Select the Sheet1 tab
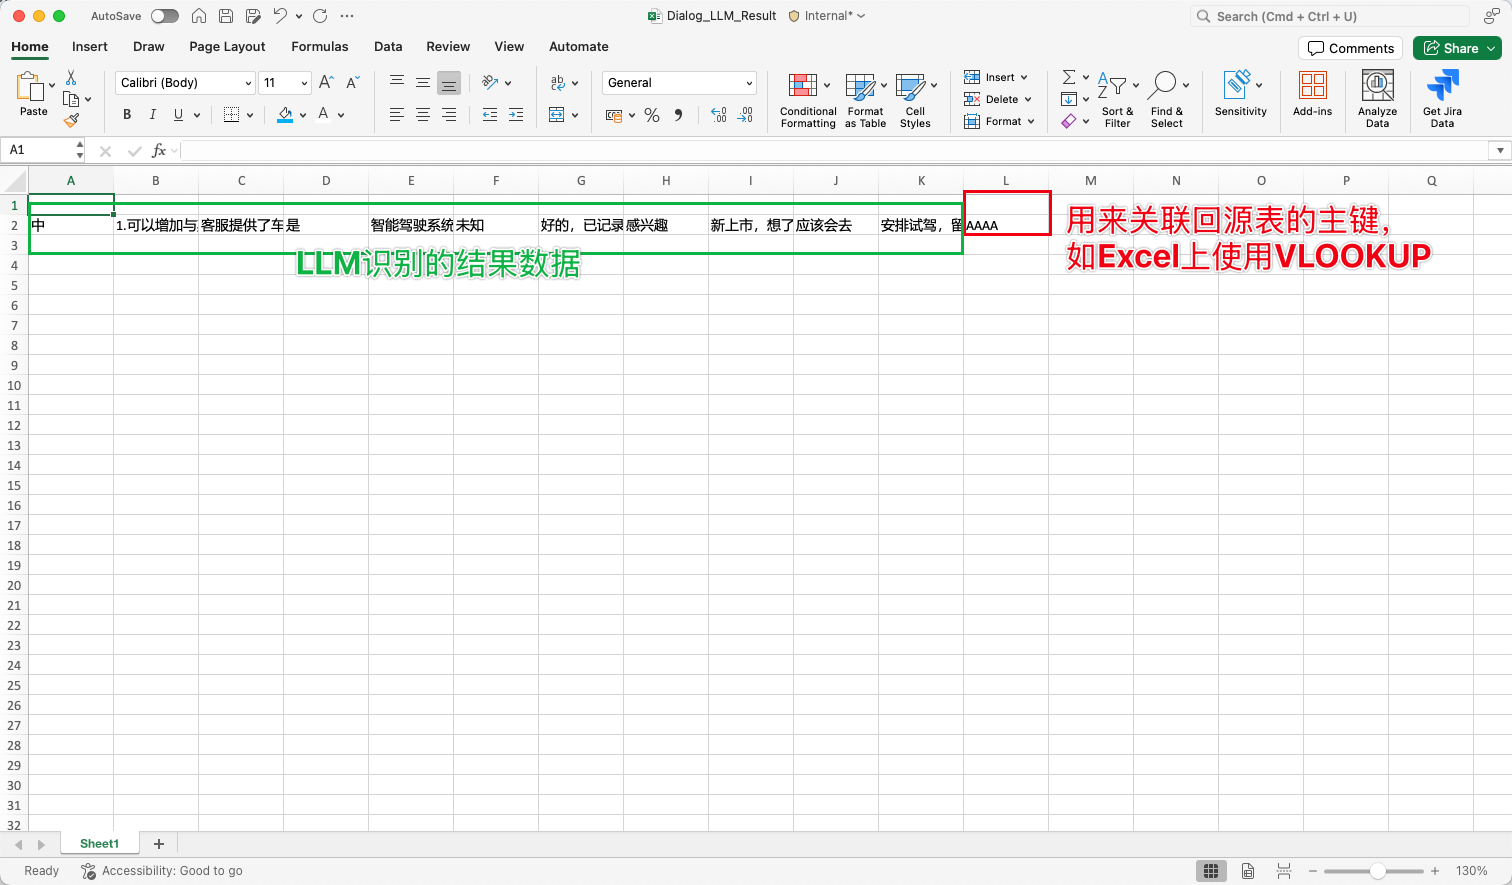The image size is (1512, 885). pyautogui.click(x=99, y=844)
